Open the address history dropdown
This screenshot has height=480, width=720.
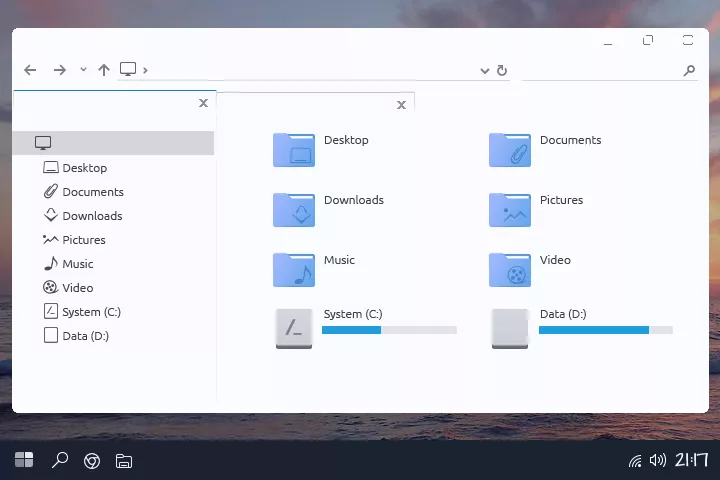[484, 71]
